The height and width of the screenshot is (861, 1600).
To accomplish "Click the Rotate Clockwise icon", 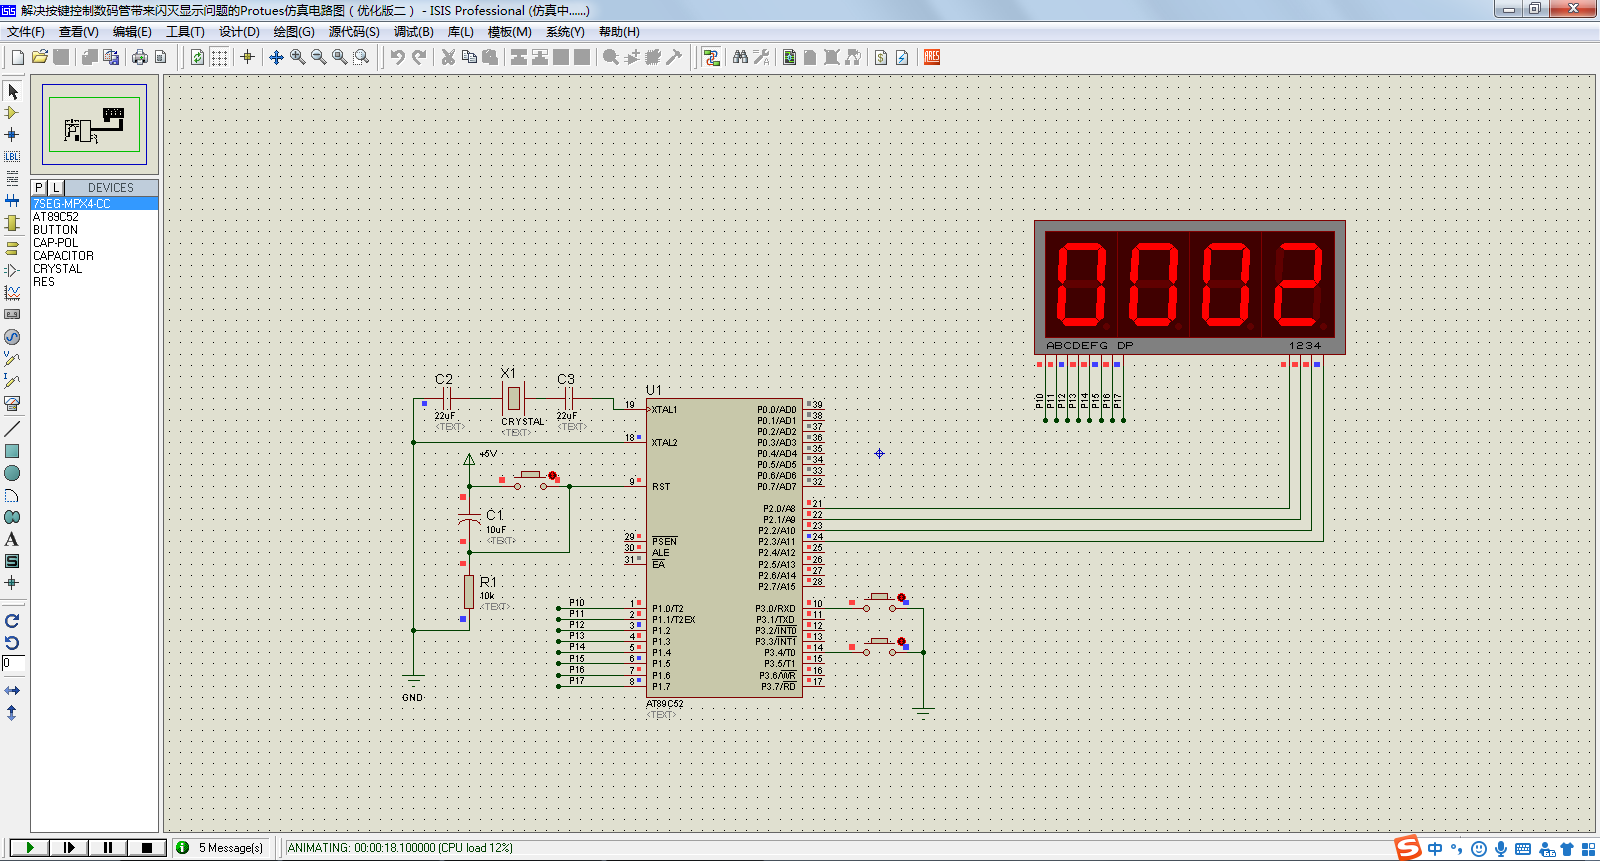I will (x=12, y=621).
